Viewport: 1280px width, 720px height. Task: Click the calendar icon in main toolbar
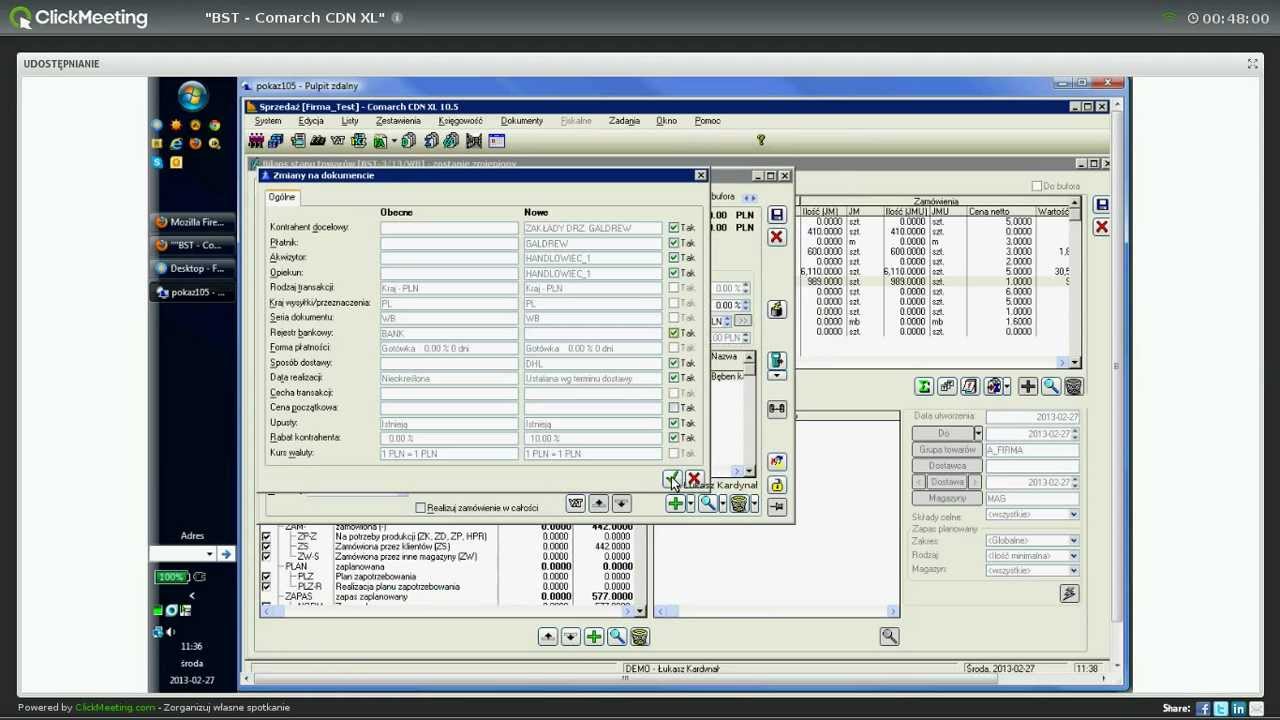point(497,141)
